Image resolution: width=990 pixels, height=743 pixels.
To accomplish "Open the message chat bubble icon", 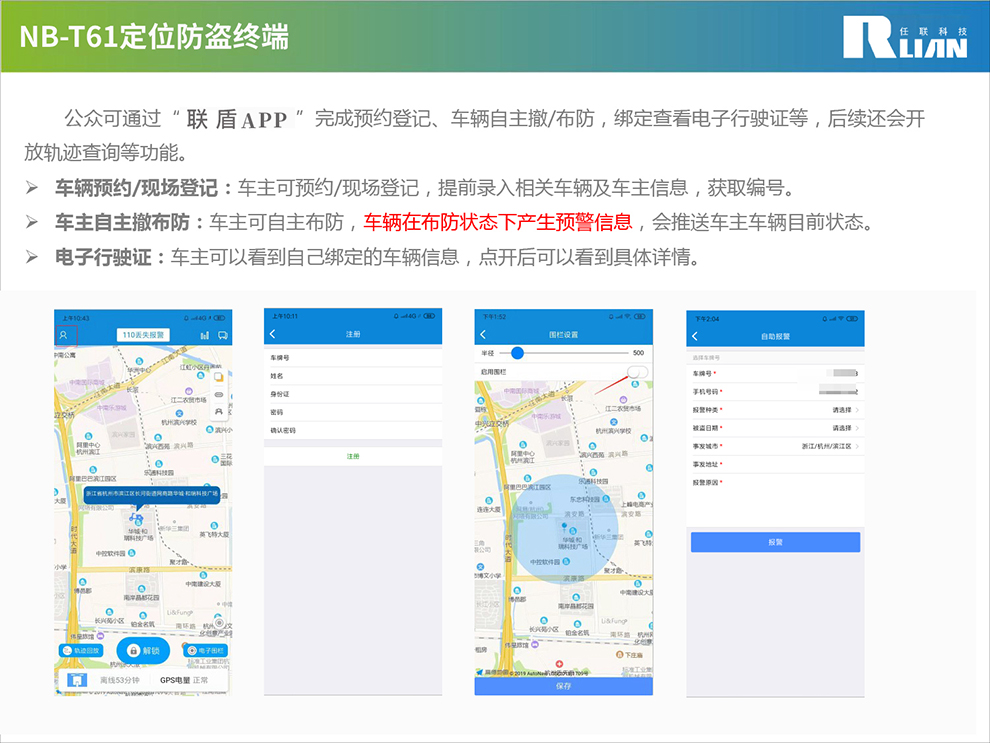I will pos(222,335).
